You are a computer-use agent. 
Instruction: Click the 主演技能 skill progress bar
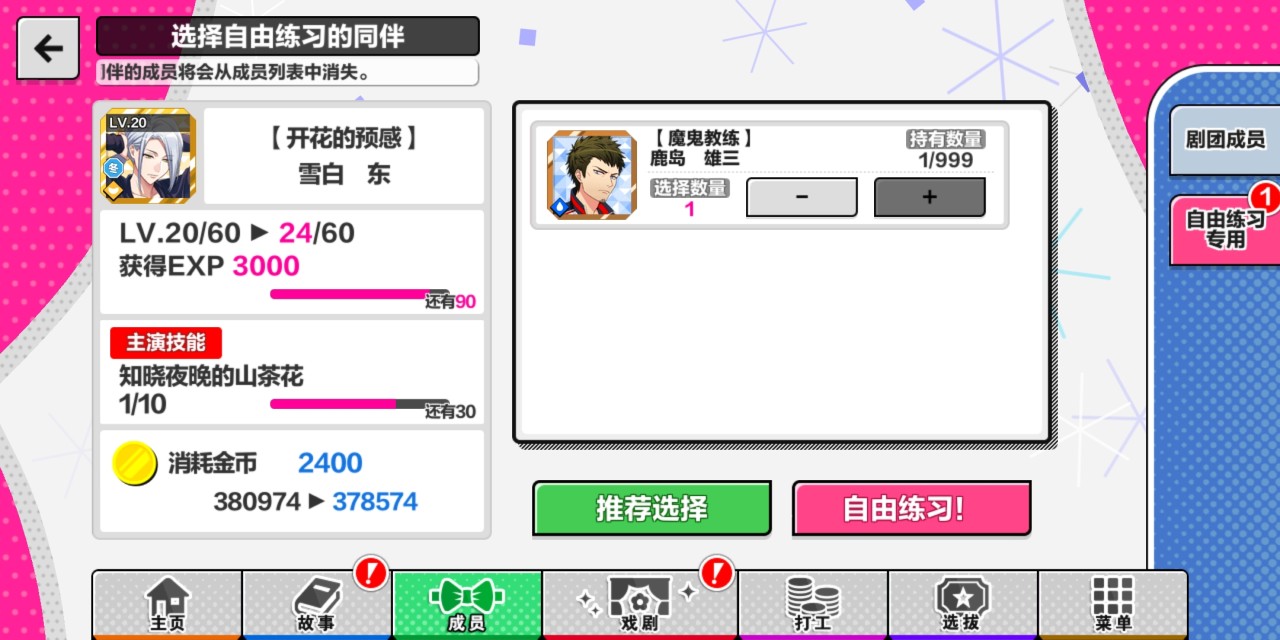pos(360,404)
